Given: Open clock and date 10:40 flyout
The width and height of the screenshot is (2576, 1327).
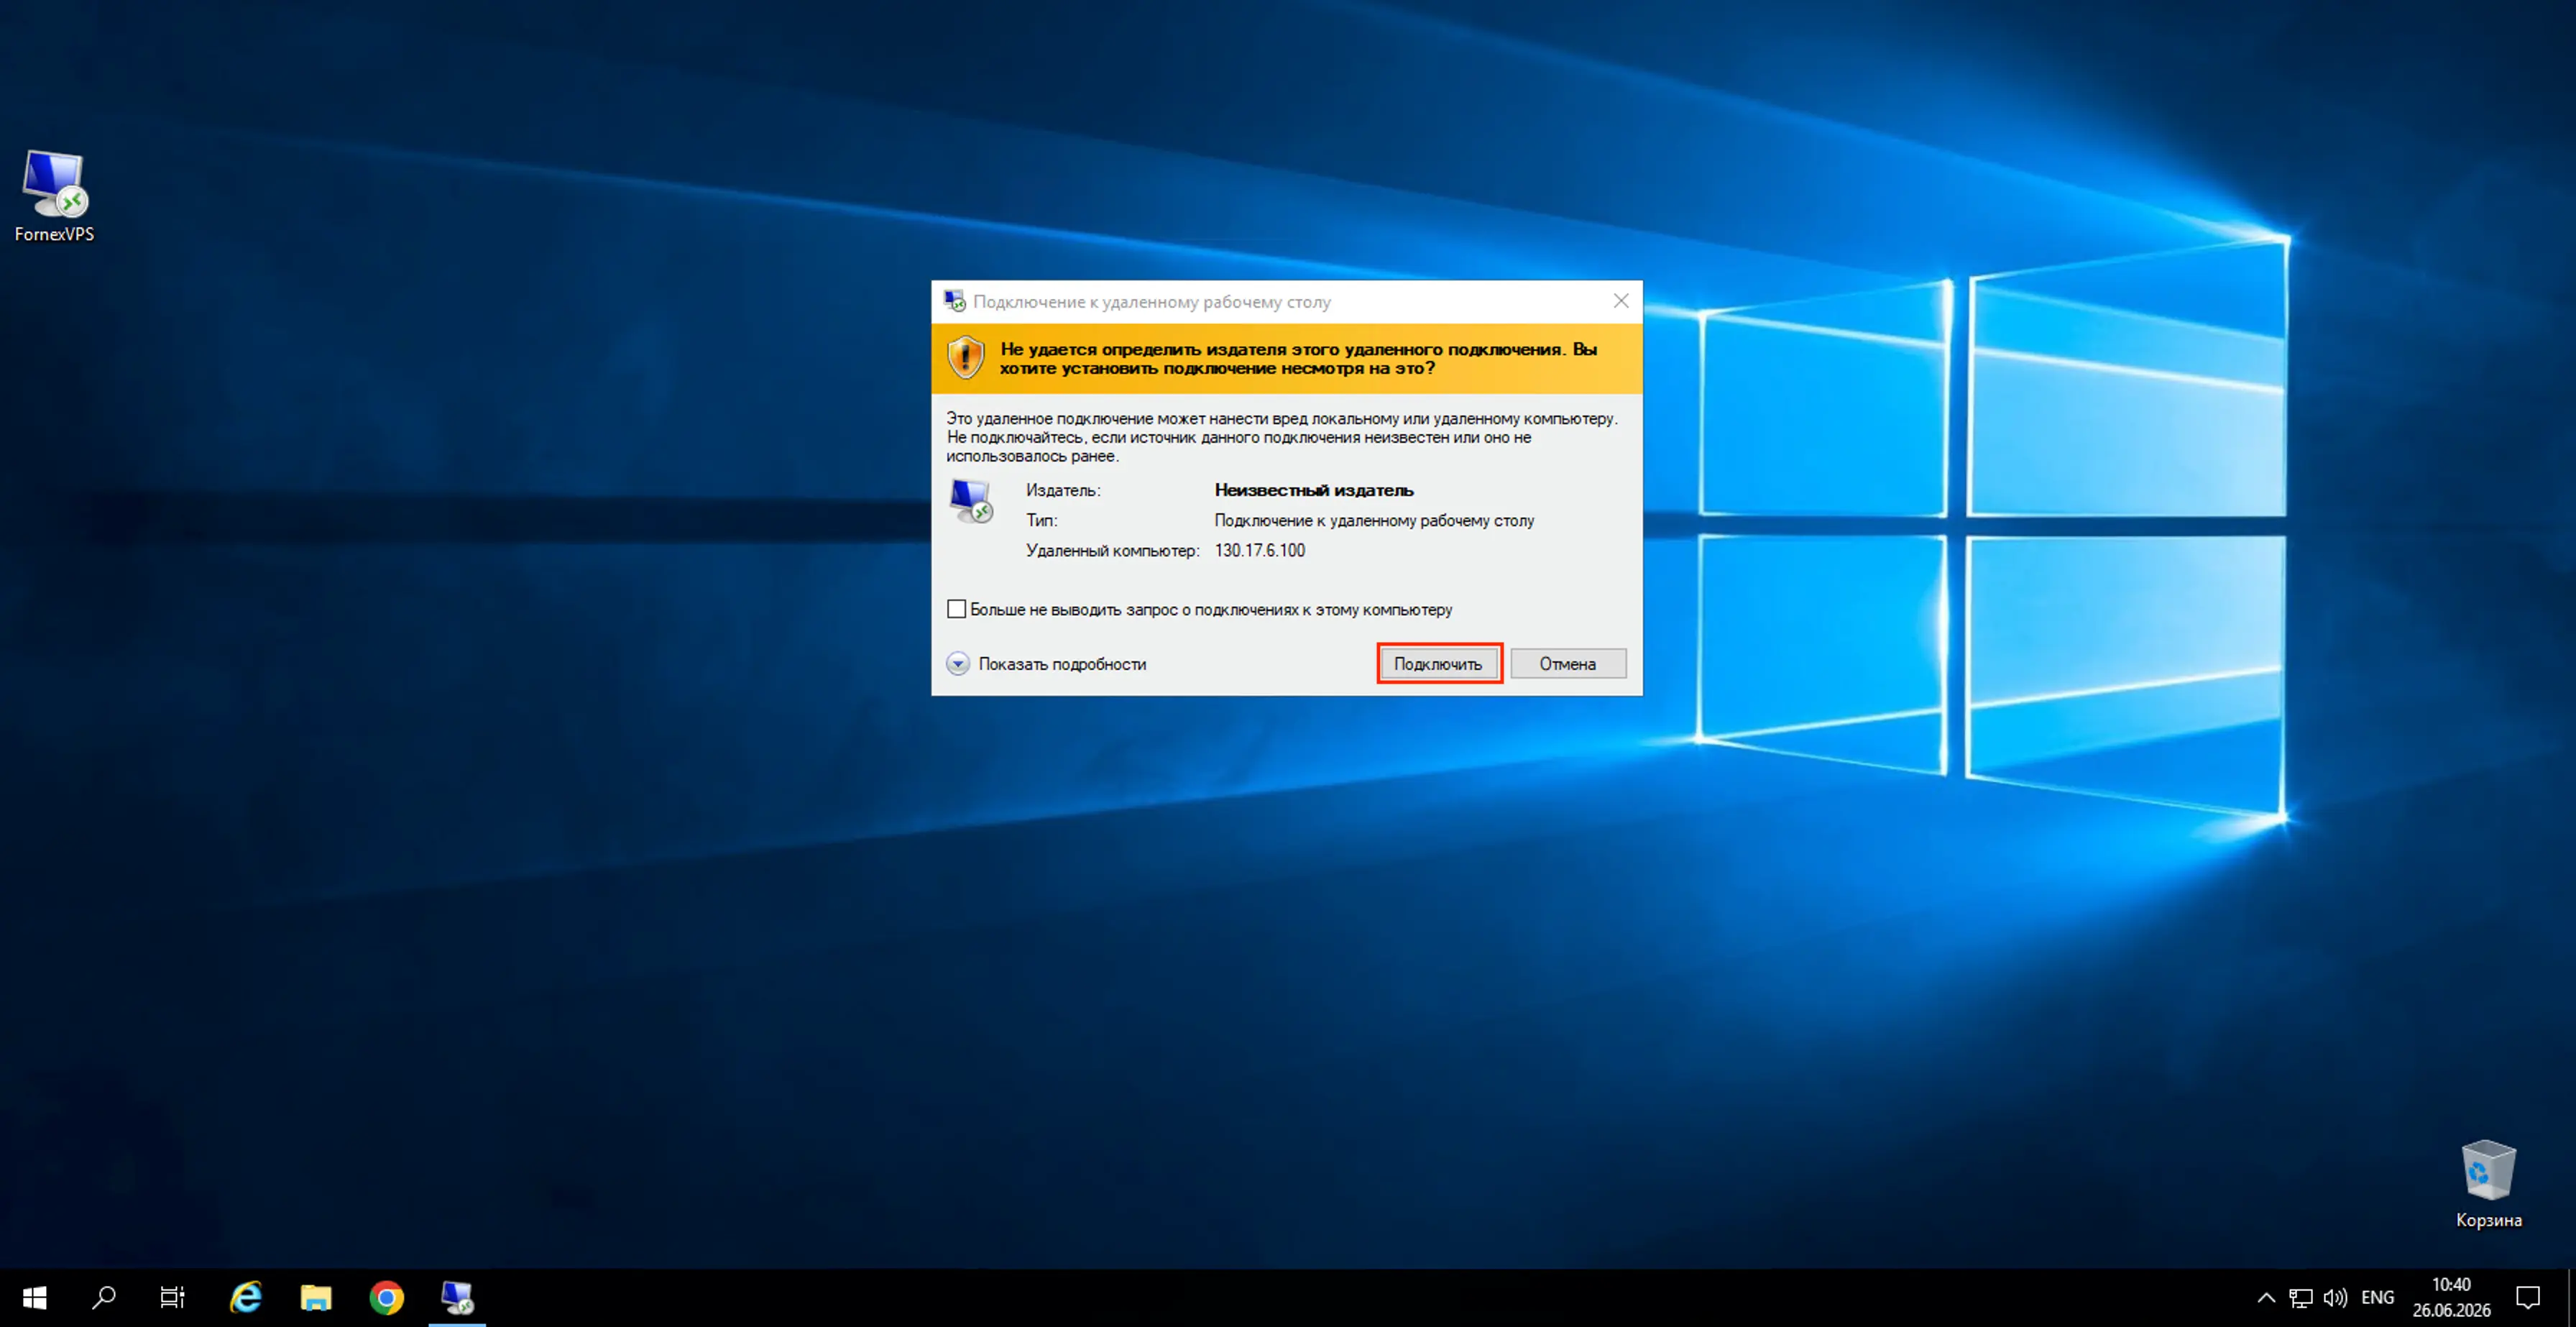Looking at the screenshot, I should point(2451,1298).
